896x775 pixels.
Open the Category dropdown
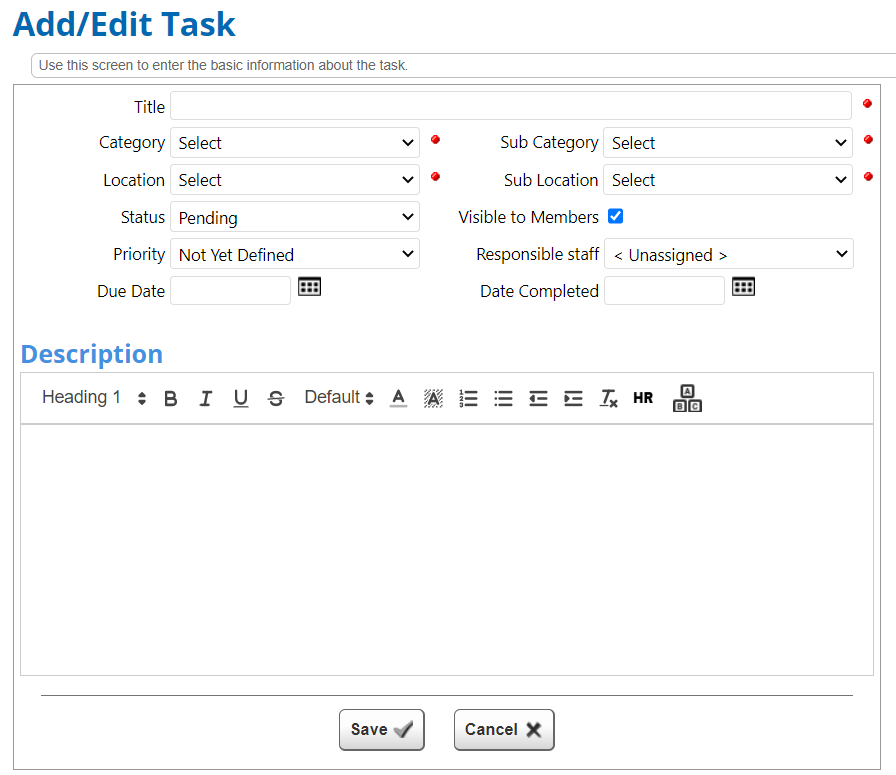point(295,142)
